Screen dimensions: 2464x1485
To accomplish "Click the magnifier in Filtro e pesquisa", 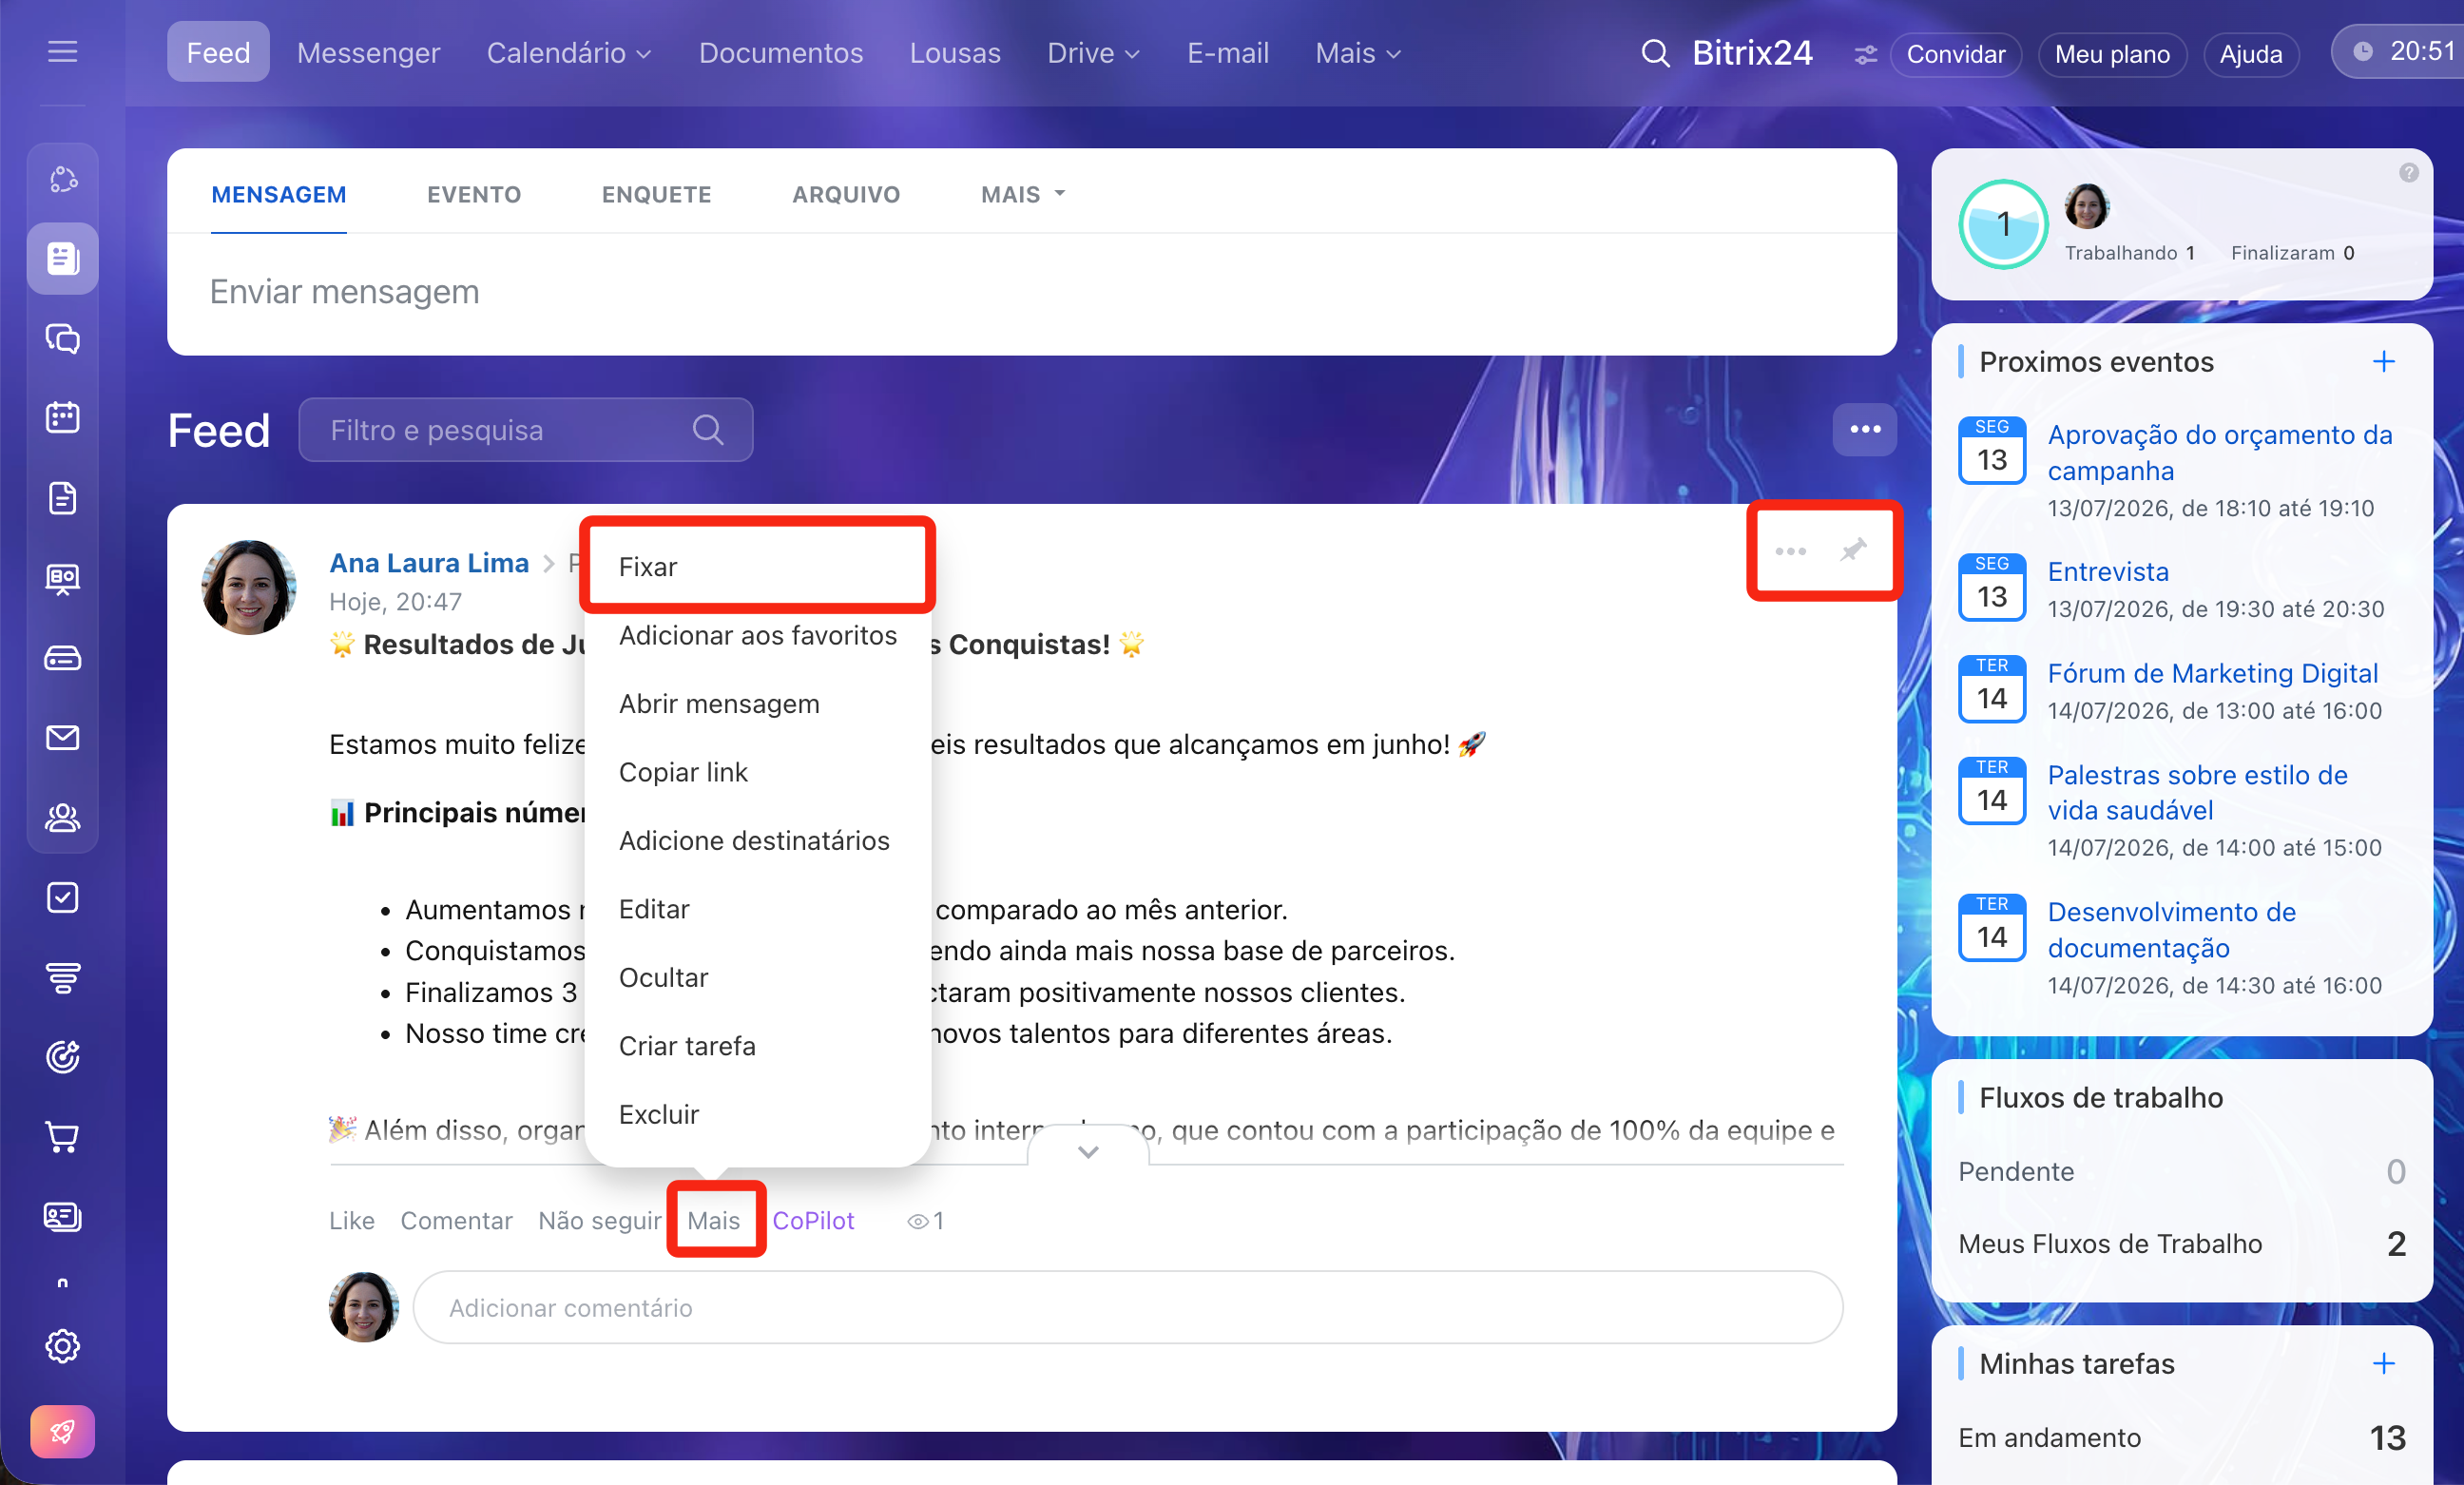I will pyautogui.click(x=708, y=430).
